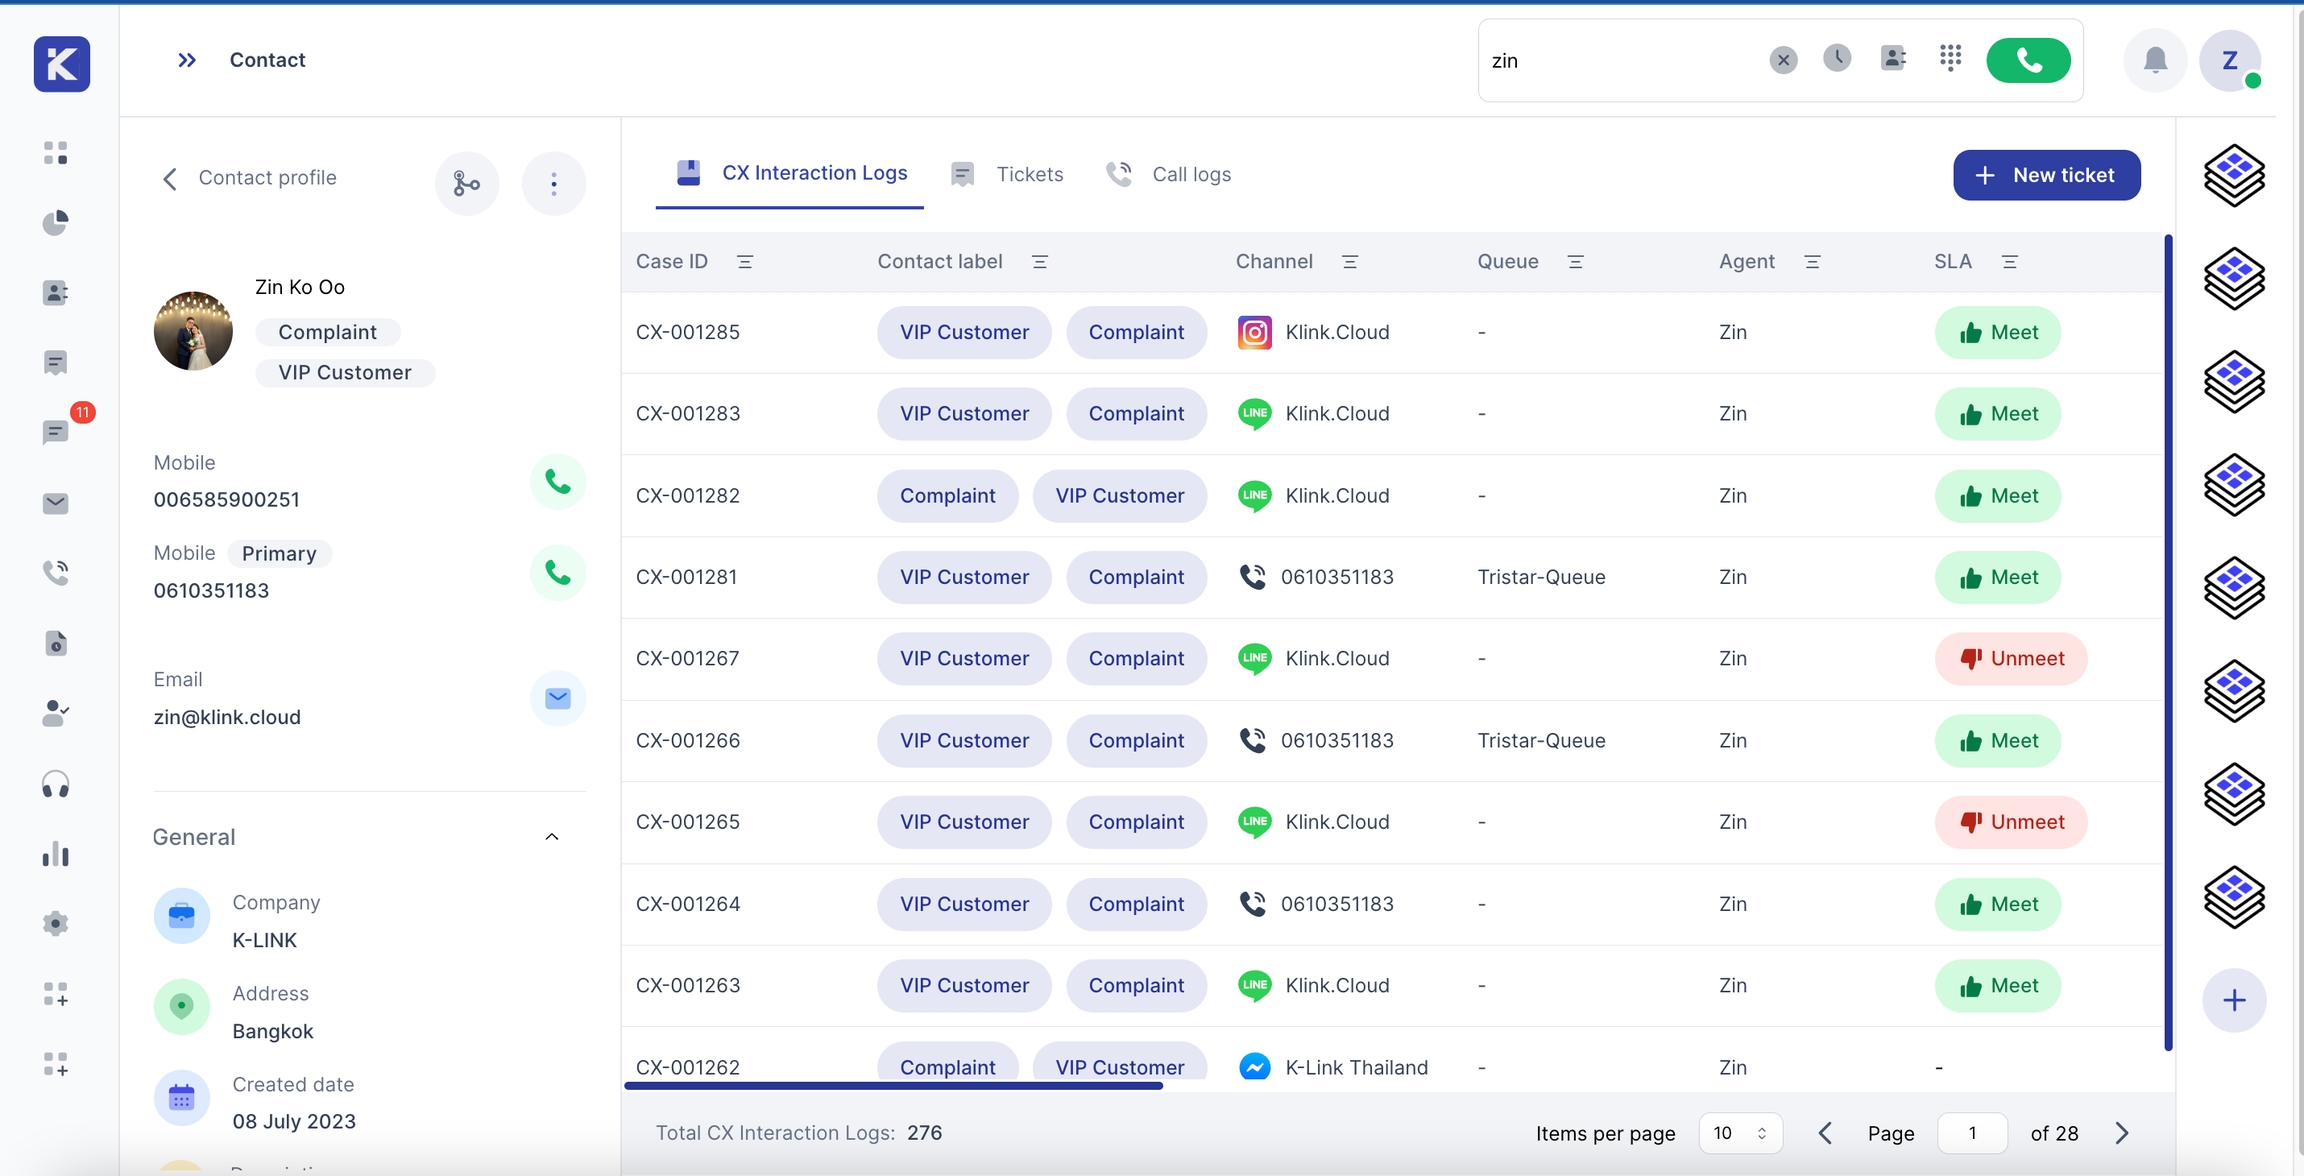Switch to Call logs tab

point(1169,174)
